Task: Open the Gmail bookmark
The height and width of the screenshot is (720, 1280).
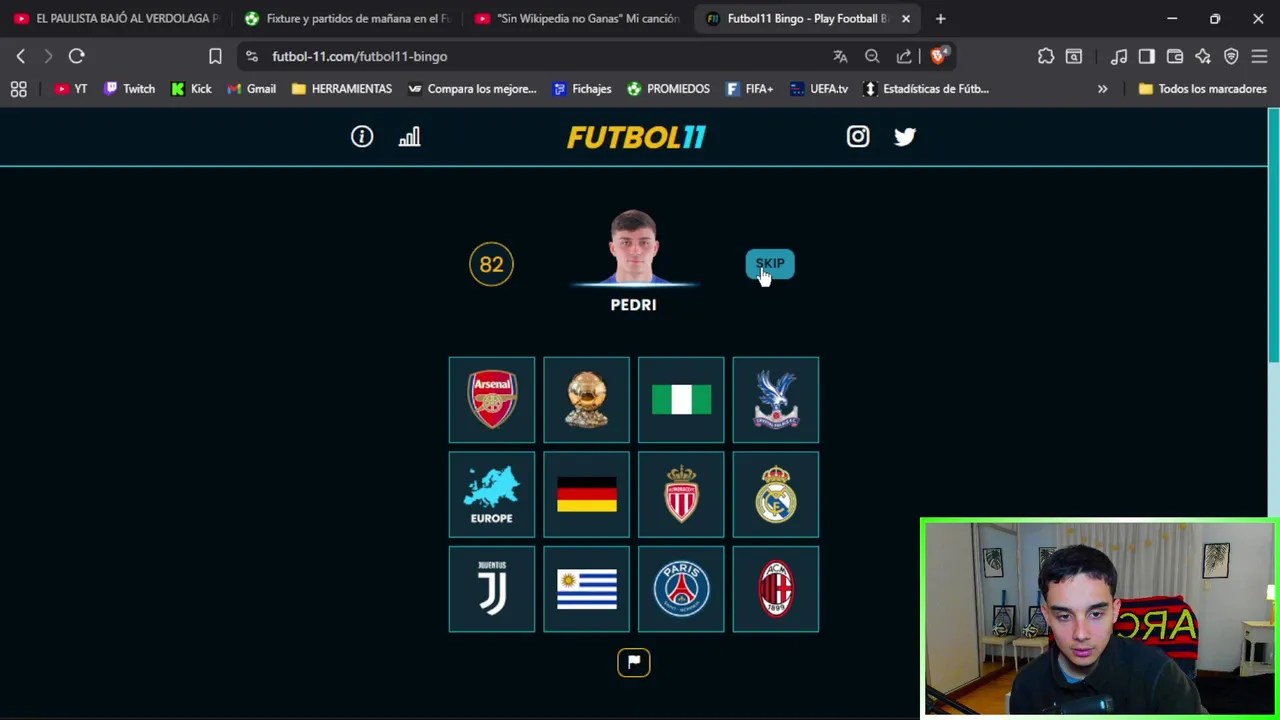Action: pos(251,89)
